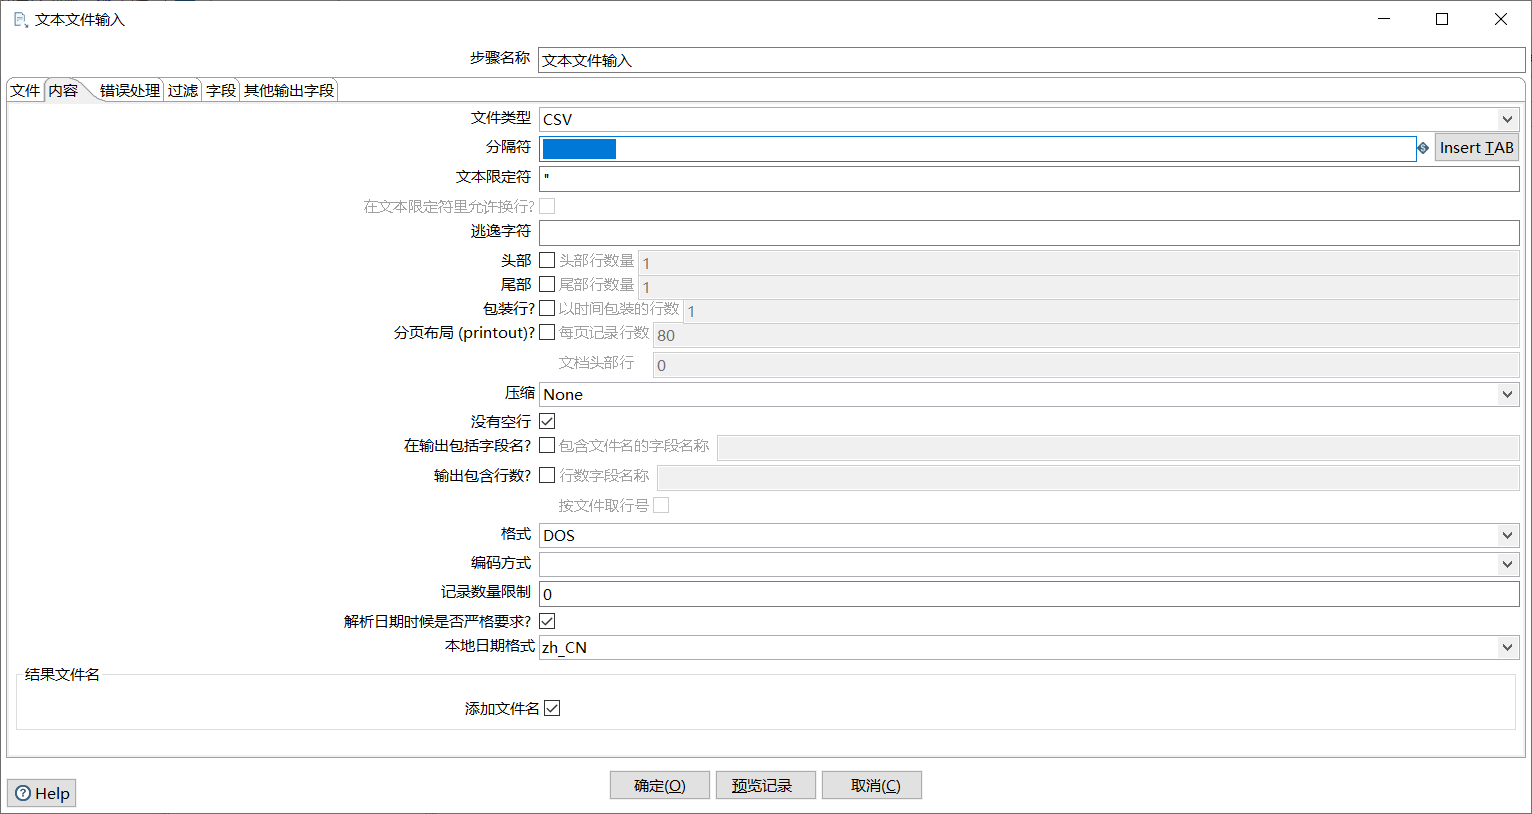Viewport: 1532px width, 814px height.
Task: Click the 逃逸字符 input field
Action: pos(1029,233)
